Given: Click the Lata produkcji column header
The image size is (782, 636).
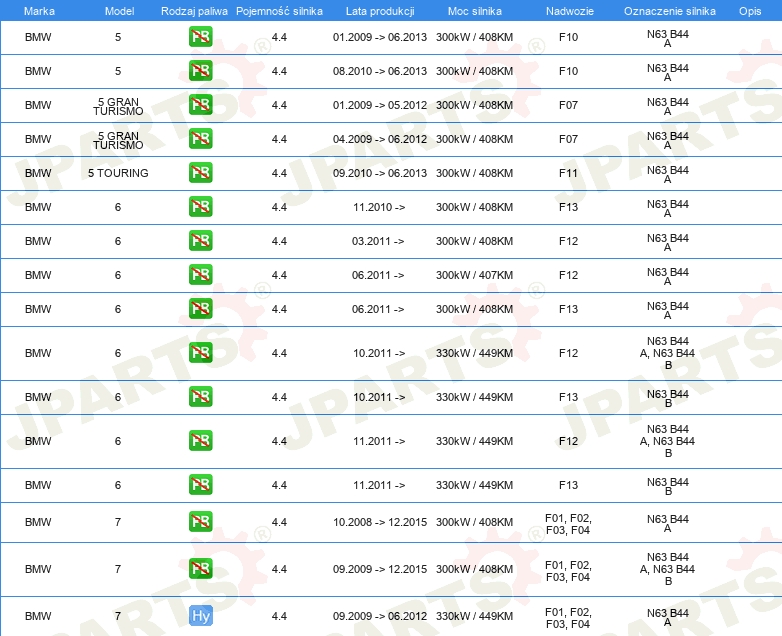Looking at the screenshot, I should [380, 11].
